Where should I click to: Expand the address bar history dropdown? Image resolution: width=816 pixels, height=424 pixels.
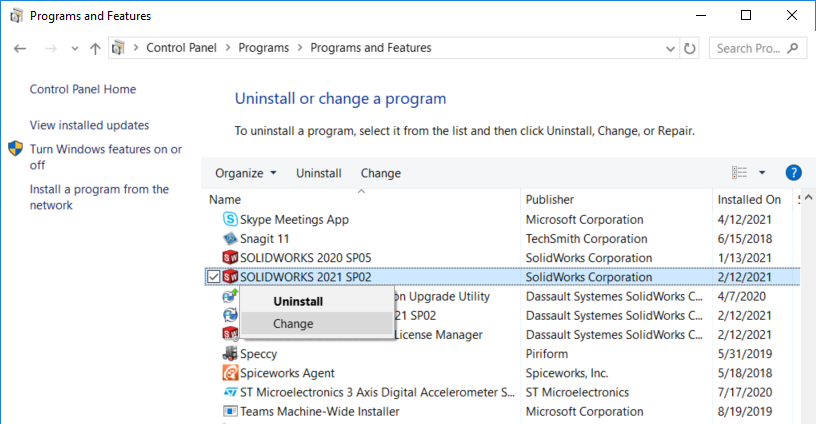click(670, 49)
